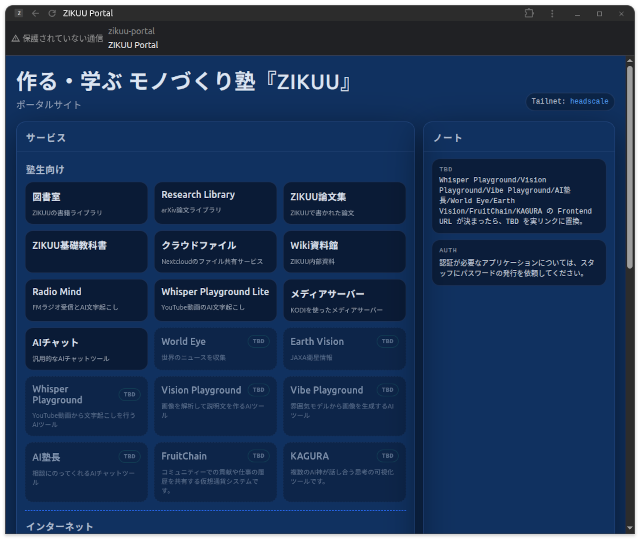Screen dimensions: 640x541
Task: Click the Tailnet headscale badge
Action: pos(570,101)
